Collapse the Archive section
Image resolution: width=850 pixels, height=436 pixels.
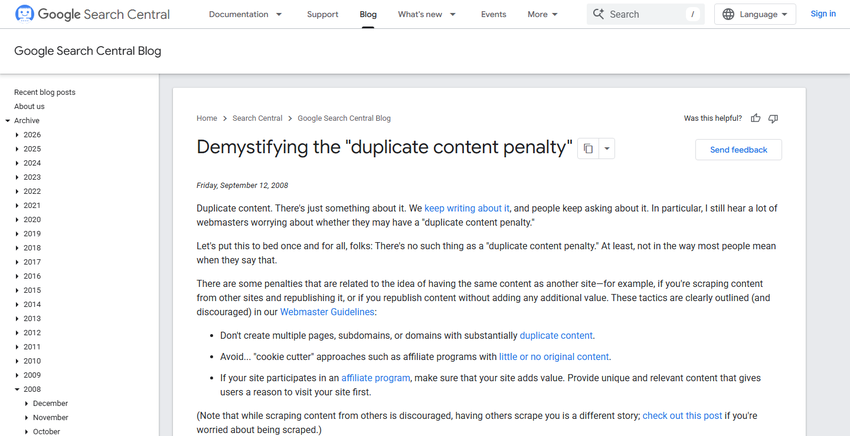pos(8,121)
